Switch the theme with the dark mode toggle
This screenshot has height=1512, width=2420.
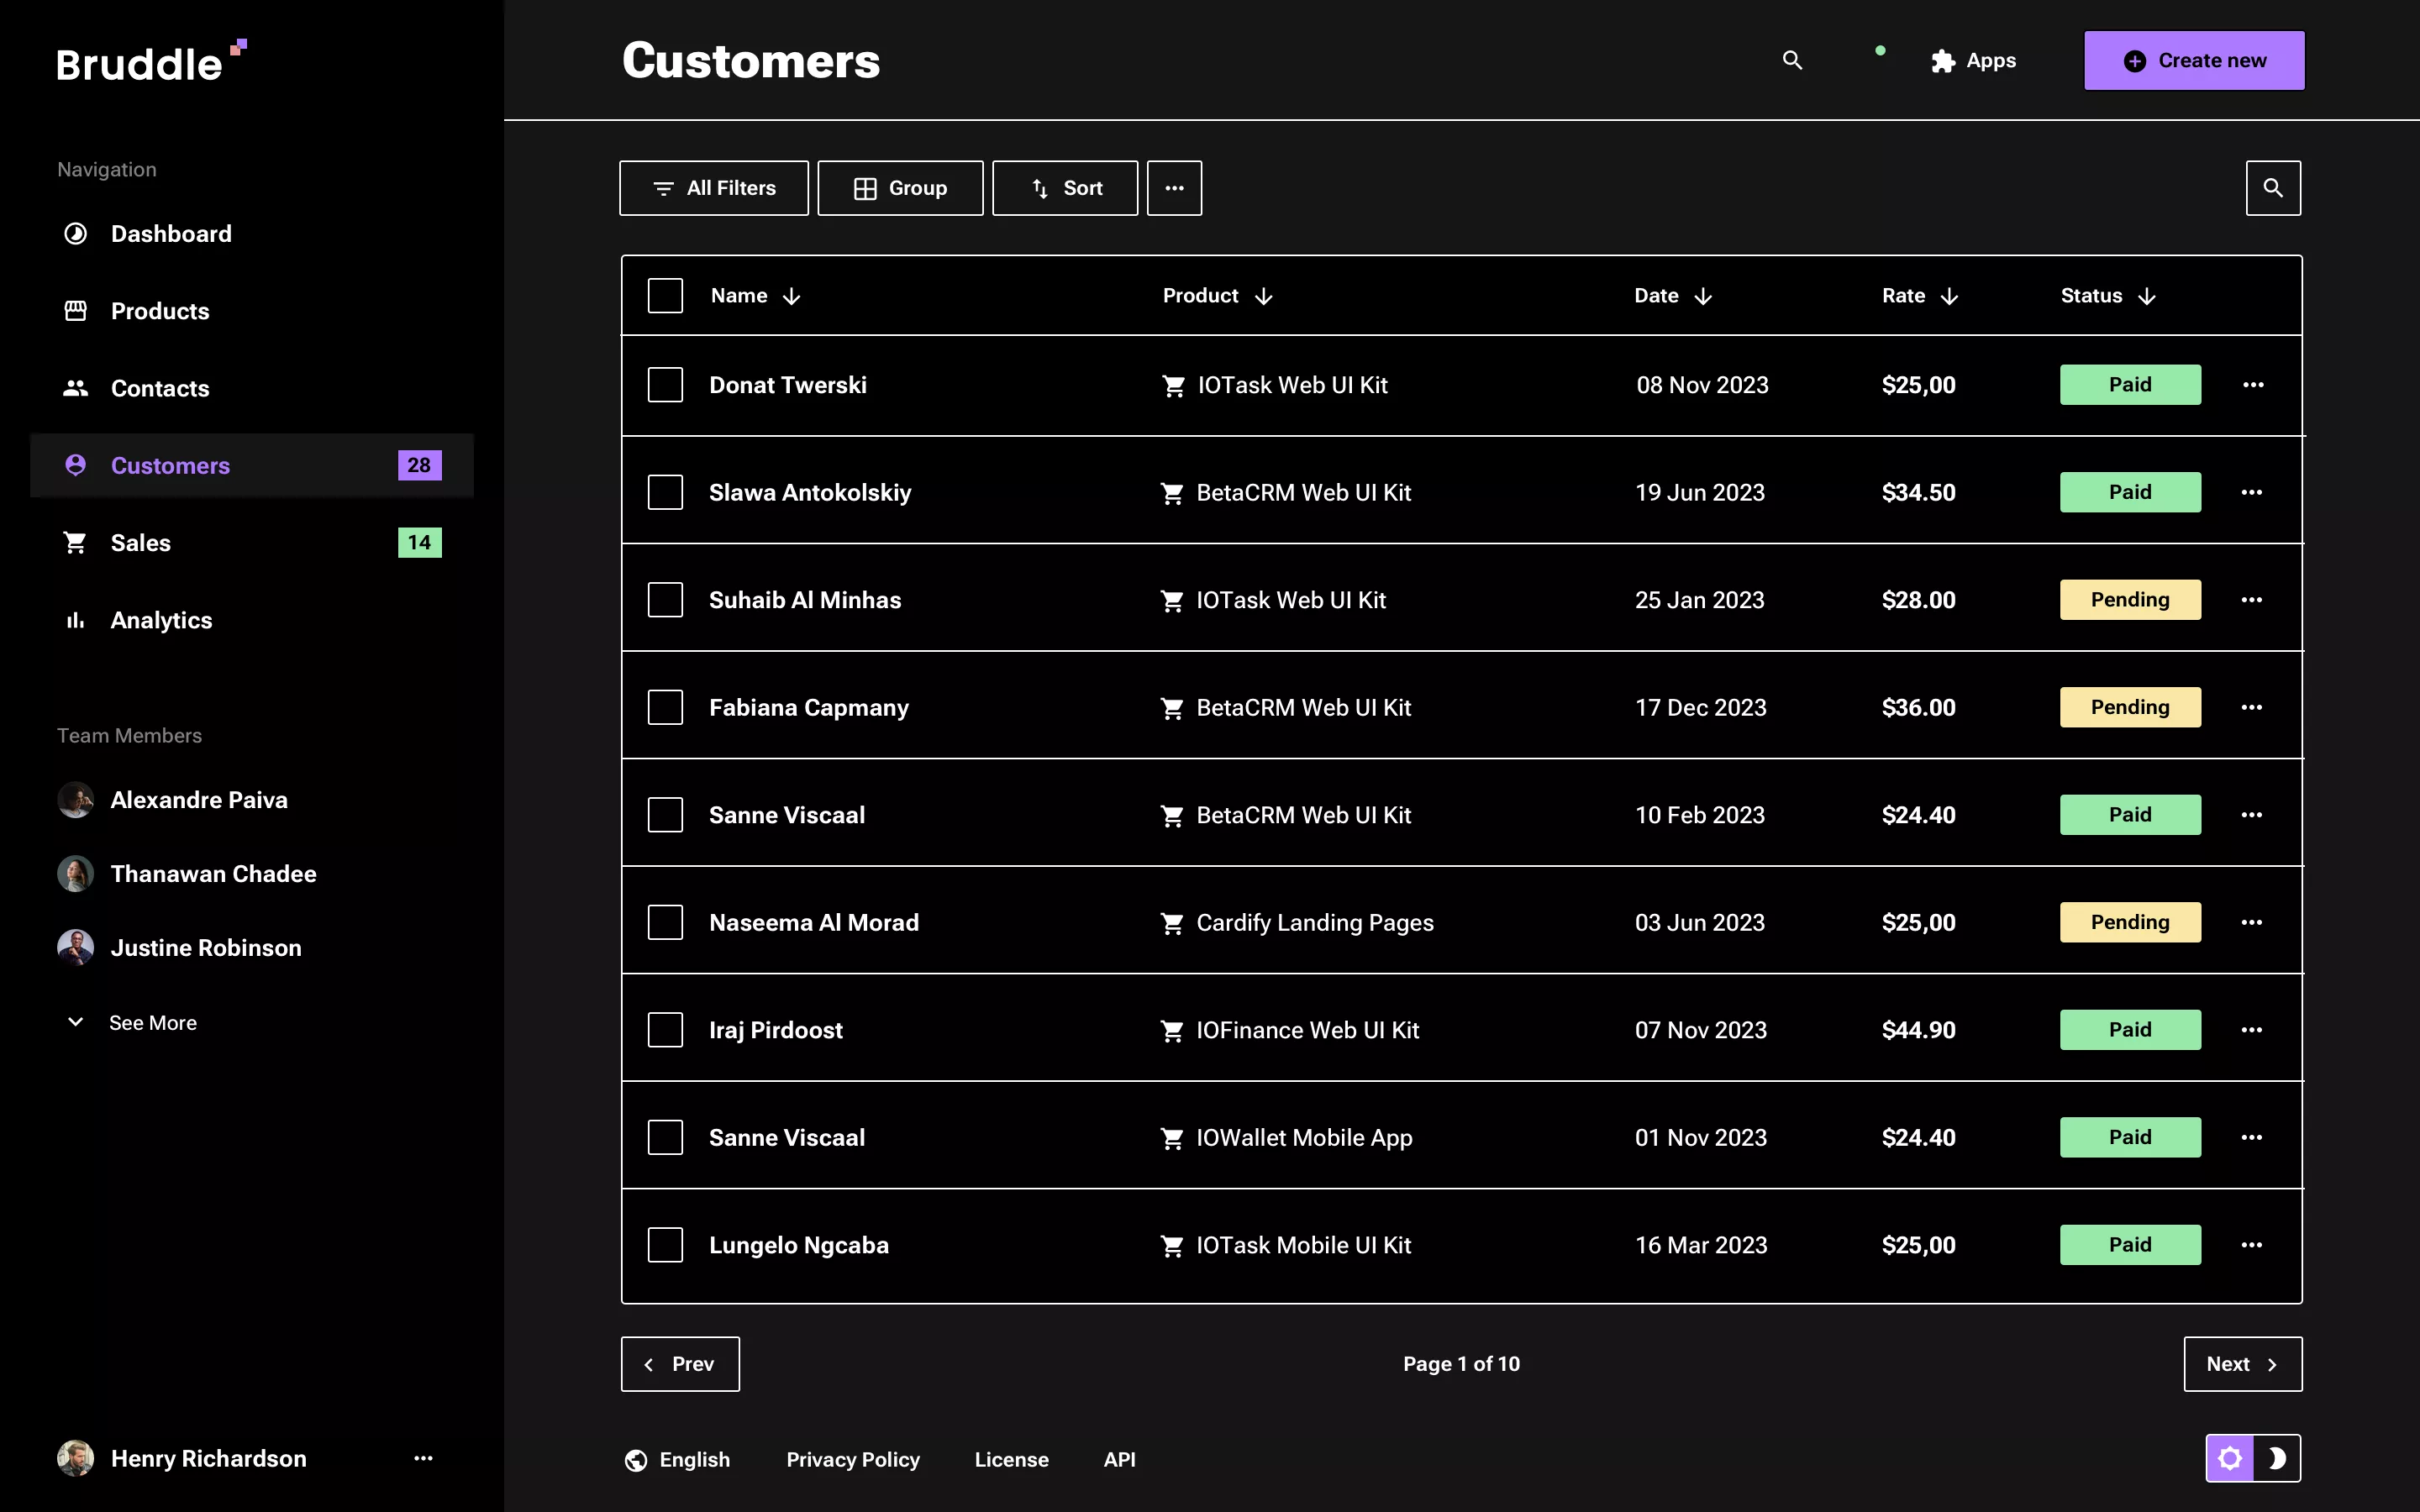pos(2279,1458)
